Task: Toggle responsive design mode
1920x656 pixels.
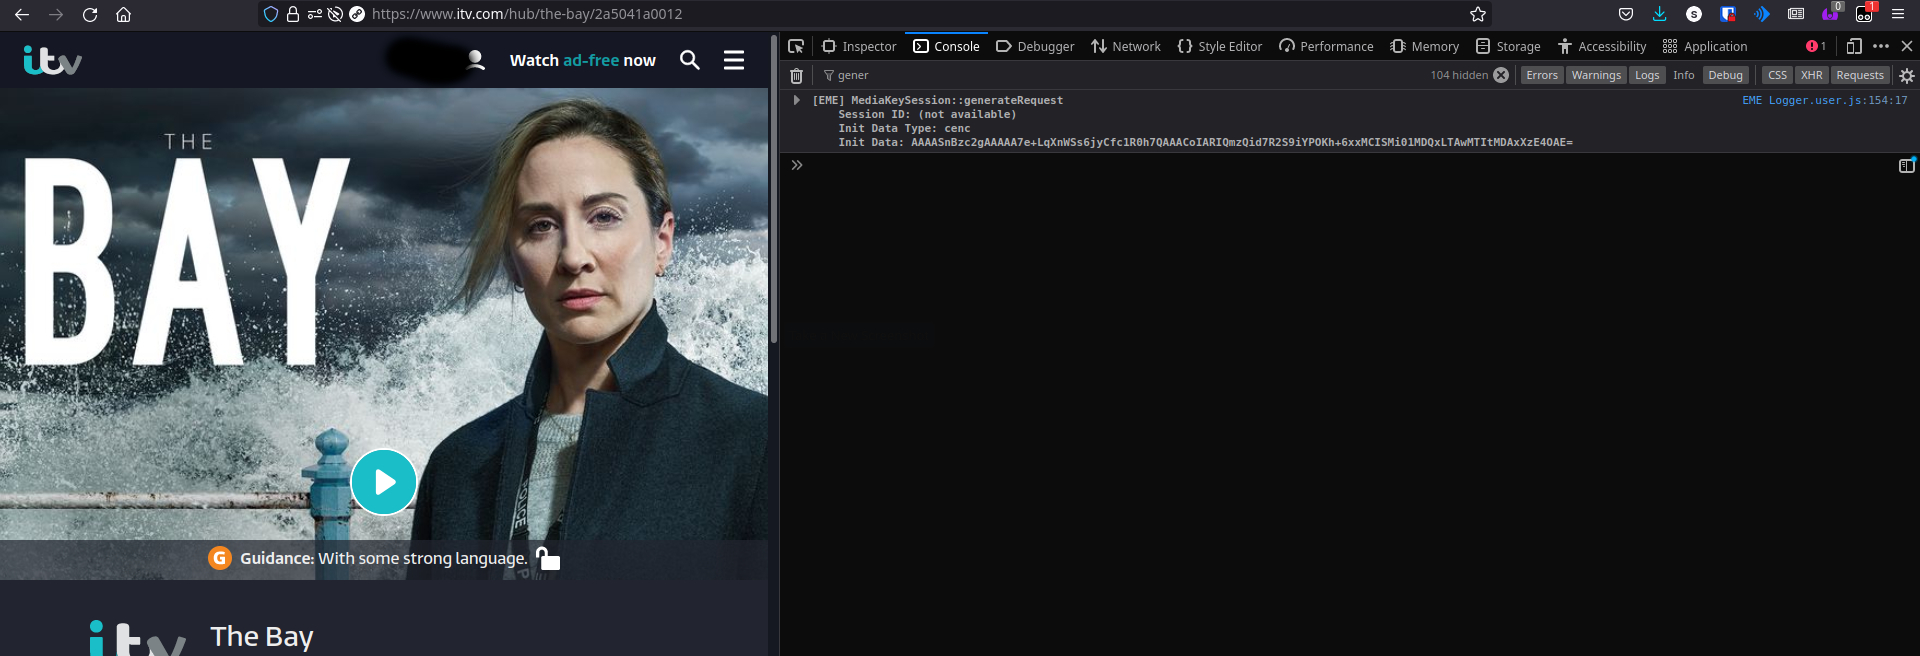Action: point(1854,46)
